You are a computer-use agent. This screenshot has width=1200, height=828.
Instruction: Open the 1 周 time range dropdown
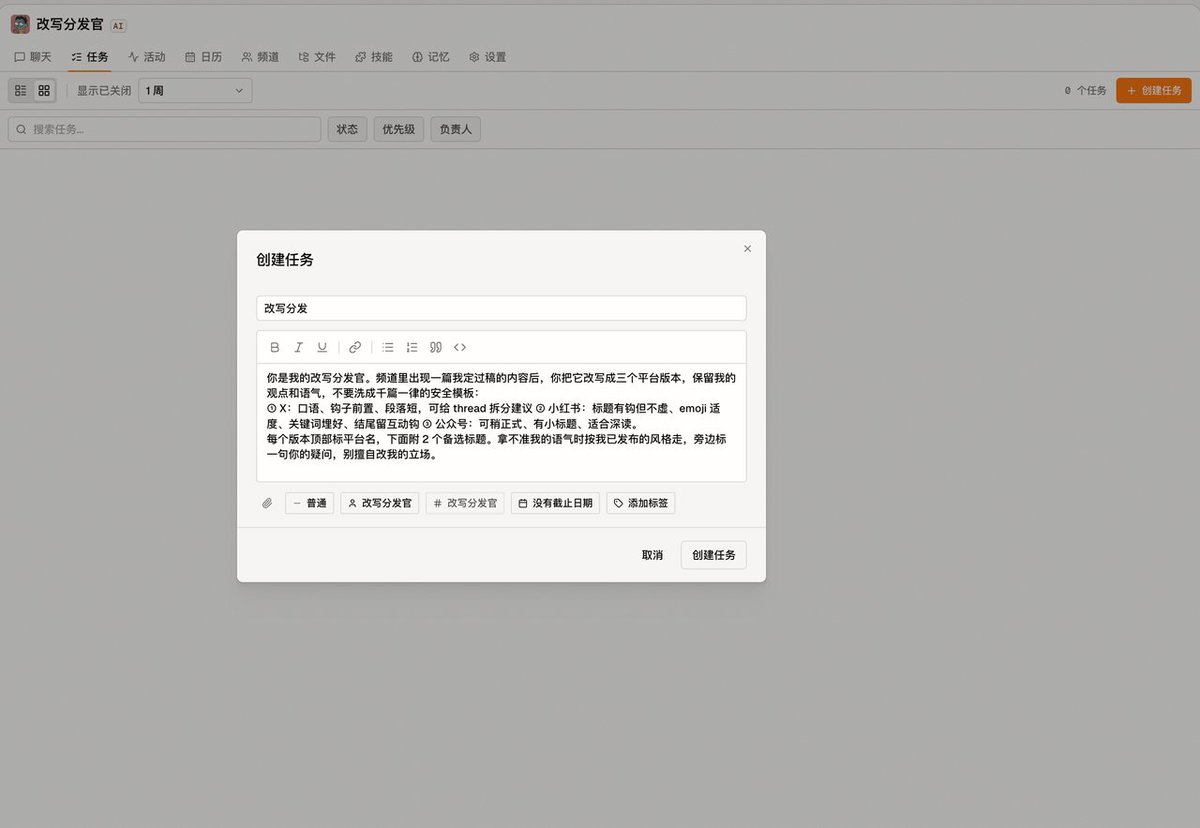coord(195,90)
